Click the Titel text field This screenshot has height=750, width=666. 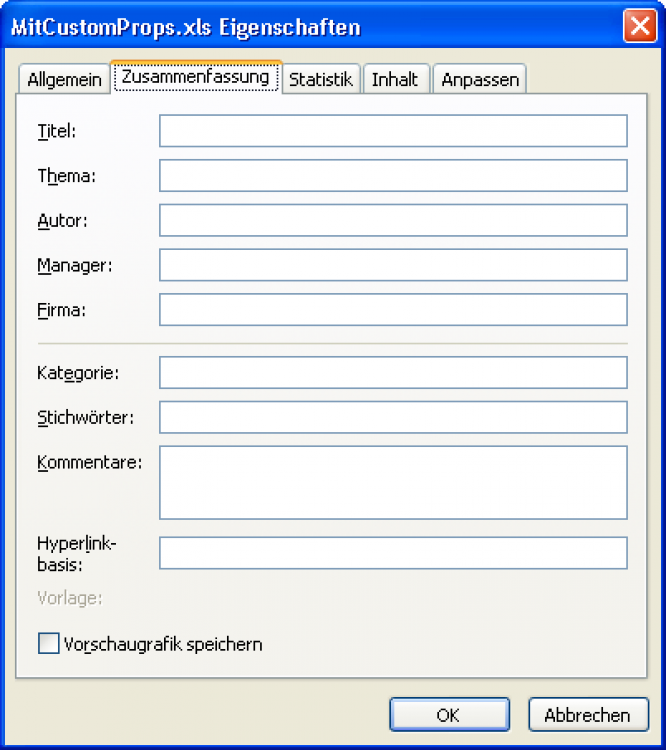393,131
